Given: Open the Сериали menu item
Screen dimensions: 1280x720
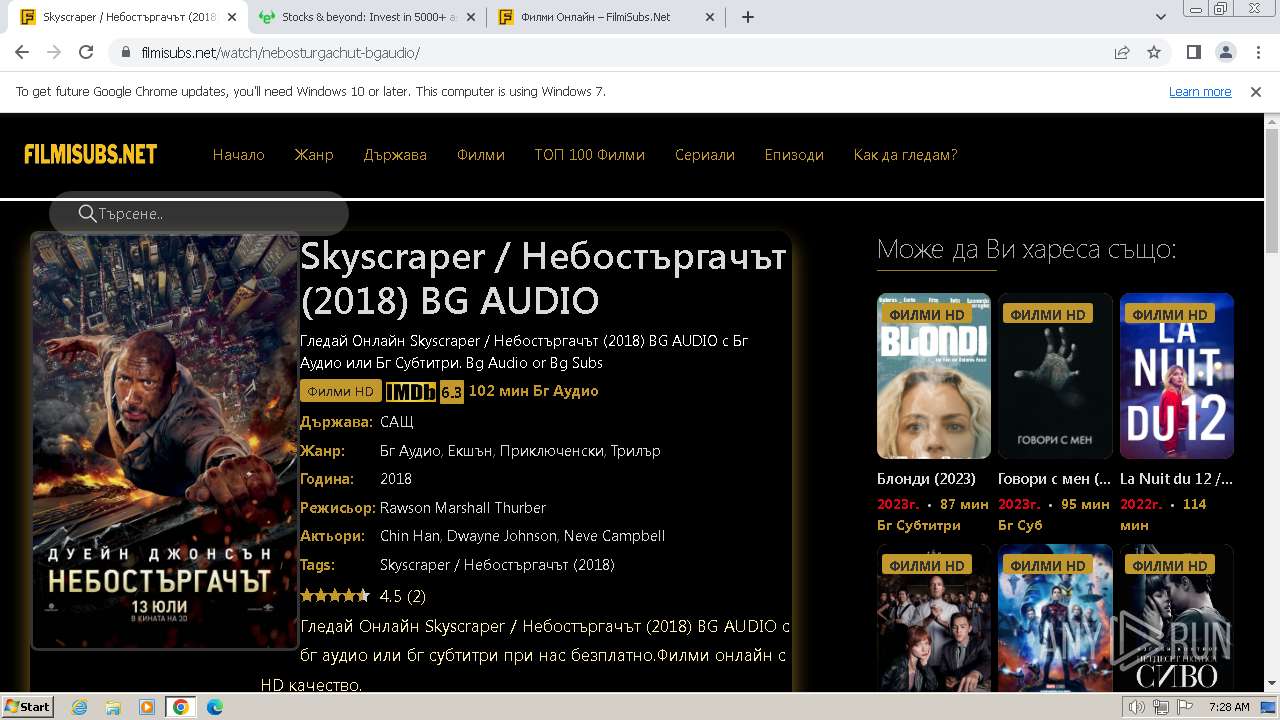Looking at the screenshot, I should click(x=705, y=154).
